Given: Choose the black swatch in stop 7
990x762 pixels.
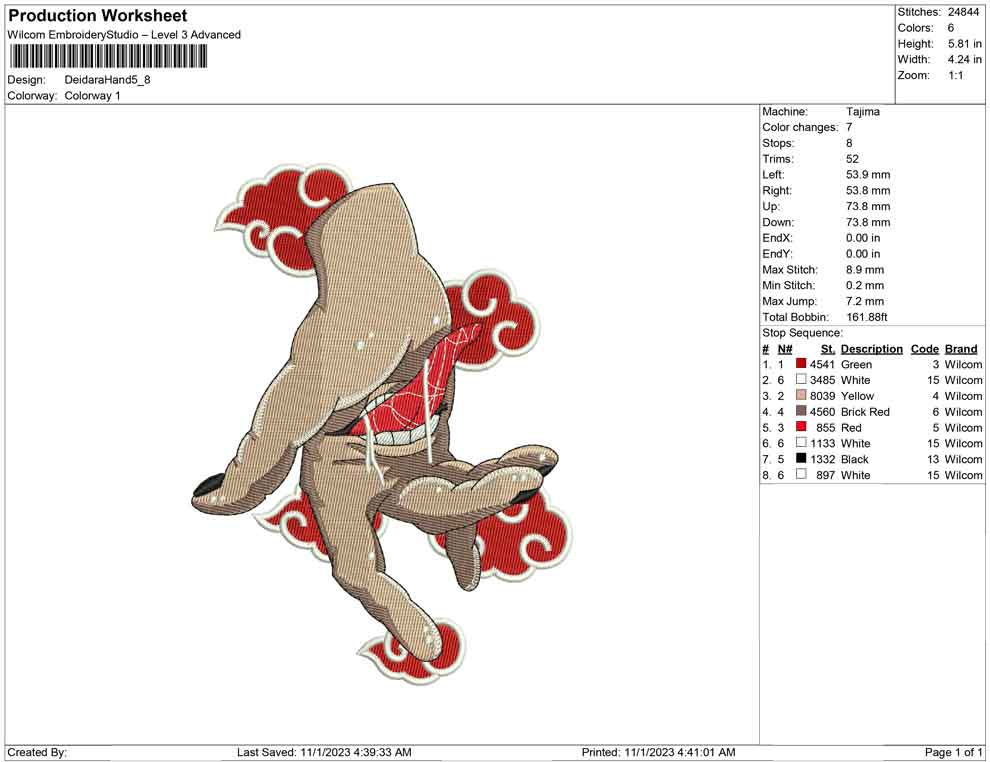Looking at the screenshot, I should [x=801, y=458].
